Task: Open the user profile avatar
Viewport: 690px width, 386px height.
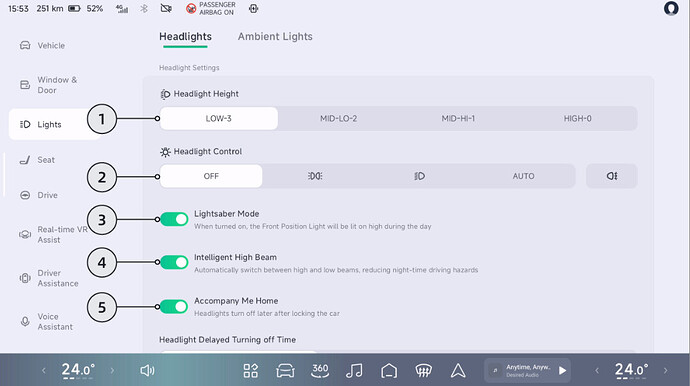Action: click(x=671, y=9)
